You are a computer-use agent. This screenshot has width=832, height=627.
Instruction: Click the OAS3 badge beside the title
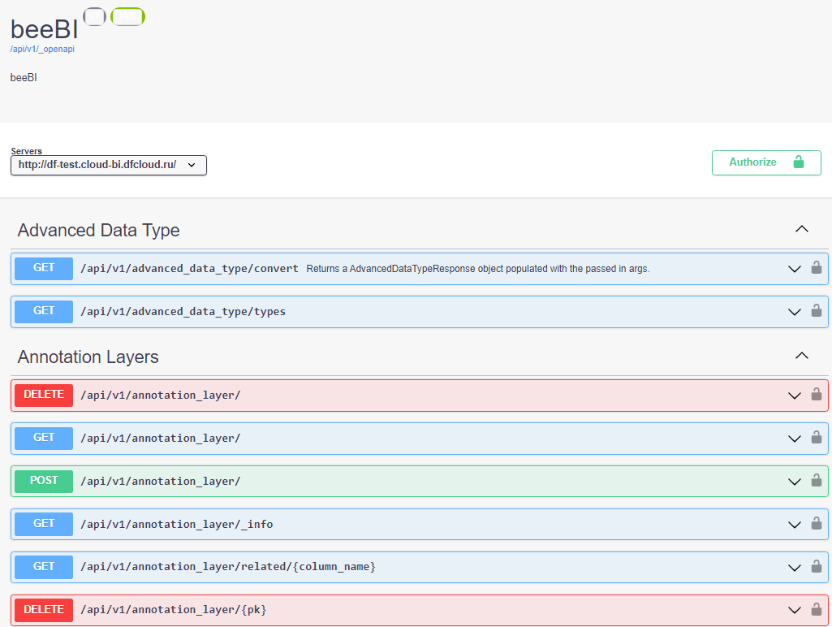point(128,16)
